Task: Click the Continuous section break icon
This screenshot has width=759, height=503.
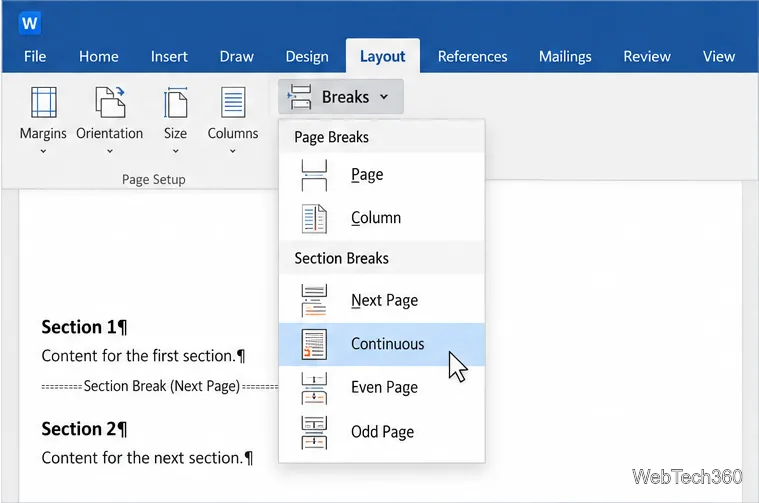Action: (x=314, y=344)
